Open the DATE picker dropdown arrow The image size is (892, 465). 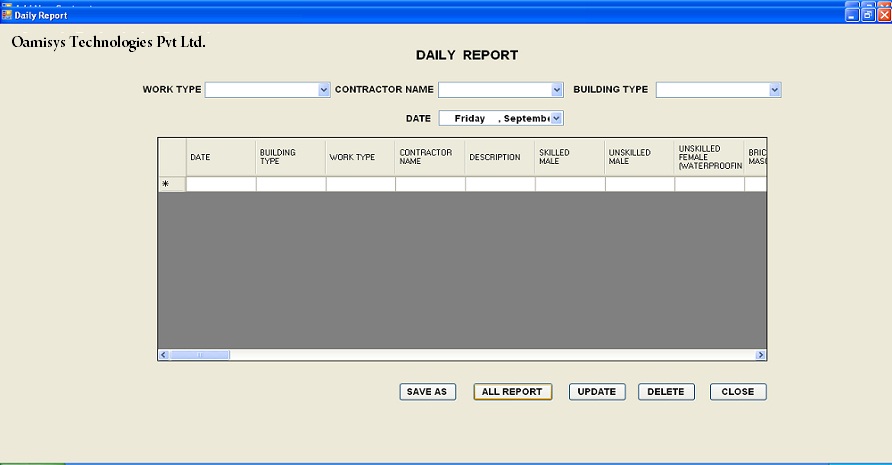tap(557, 118)
